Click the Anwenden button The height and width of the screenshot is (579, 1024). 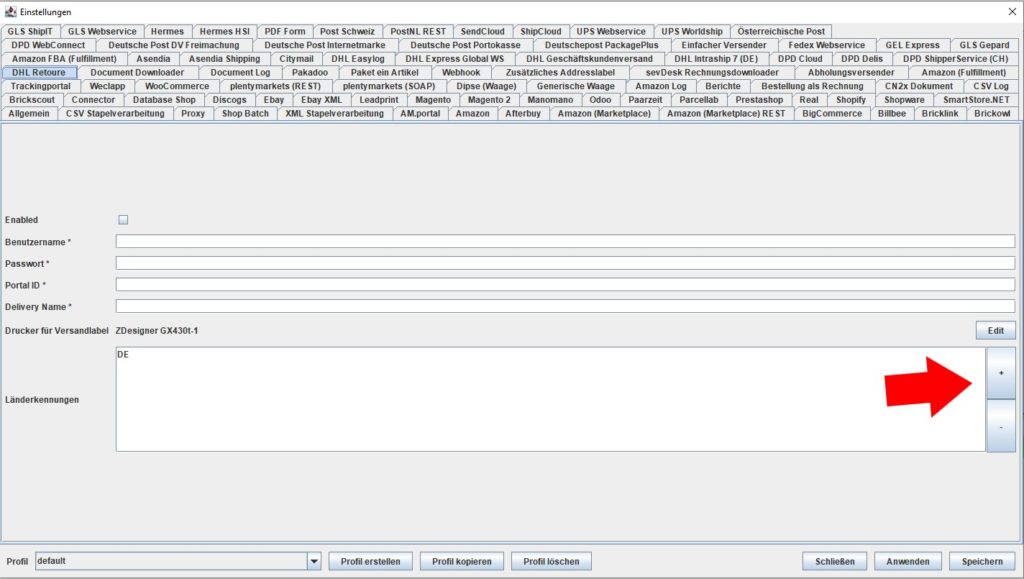pos(908,561)
